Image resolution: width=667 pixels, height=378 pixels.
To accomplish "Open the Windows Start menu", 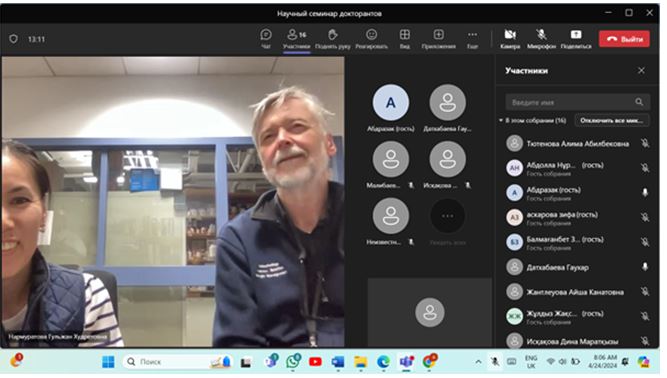I will click(108, 362).
